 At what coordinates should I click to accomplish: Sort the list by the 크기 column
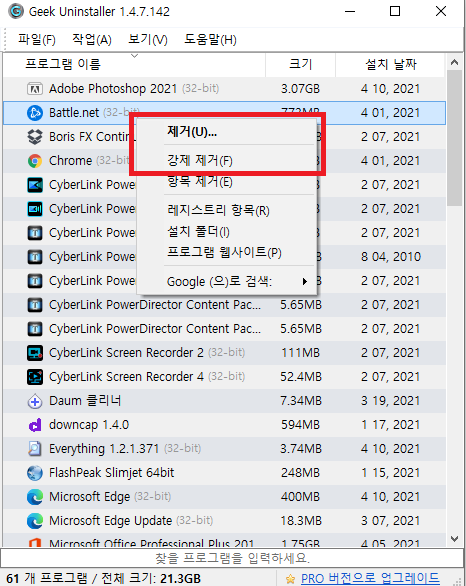pos(300,65)
